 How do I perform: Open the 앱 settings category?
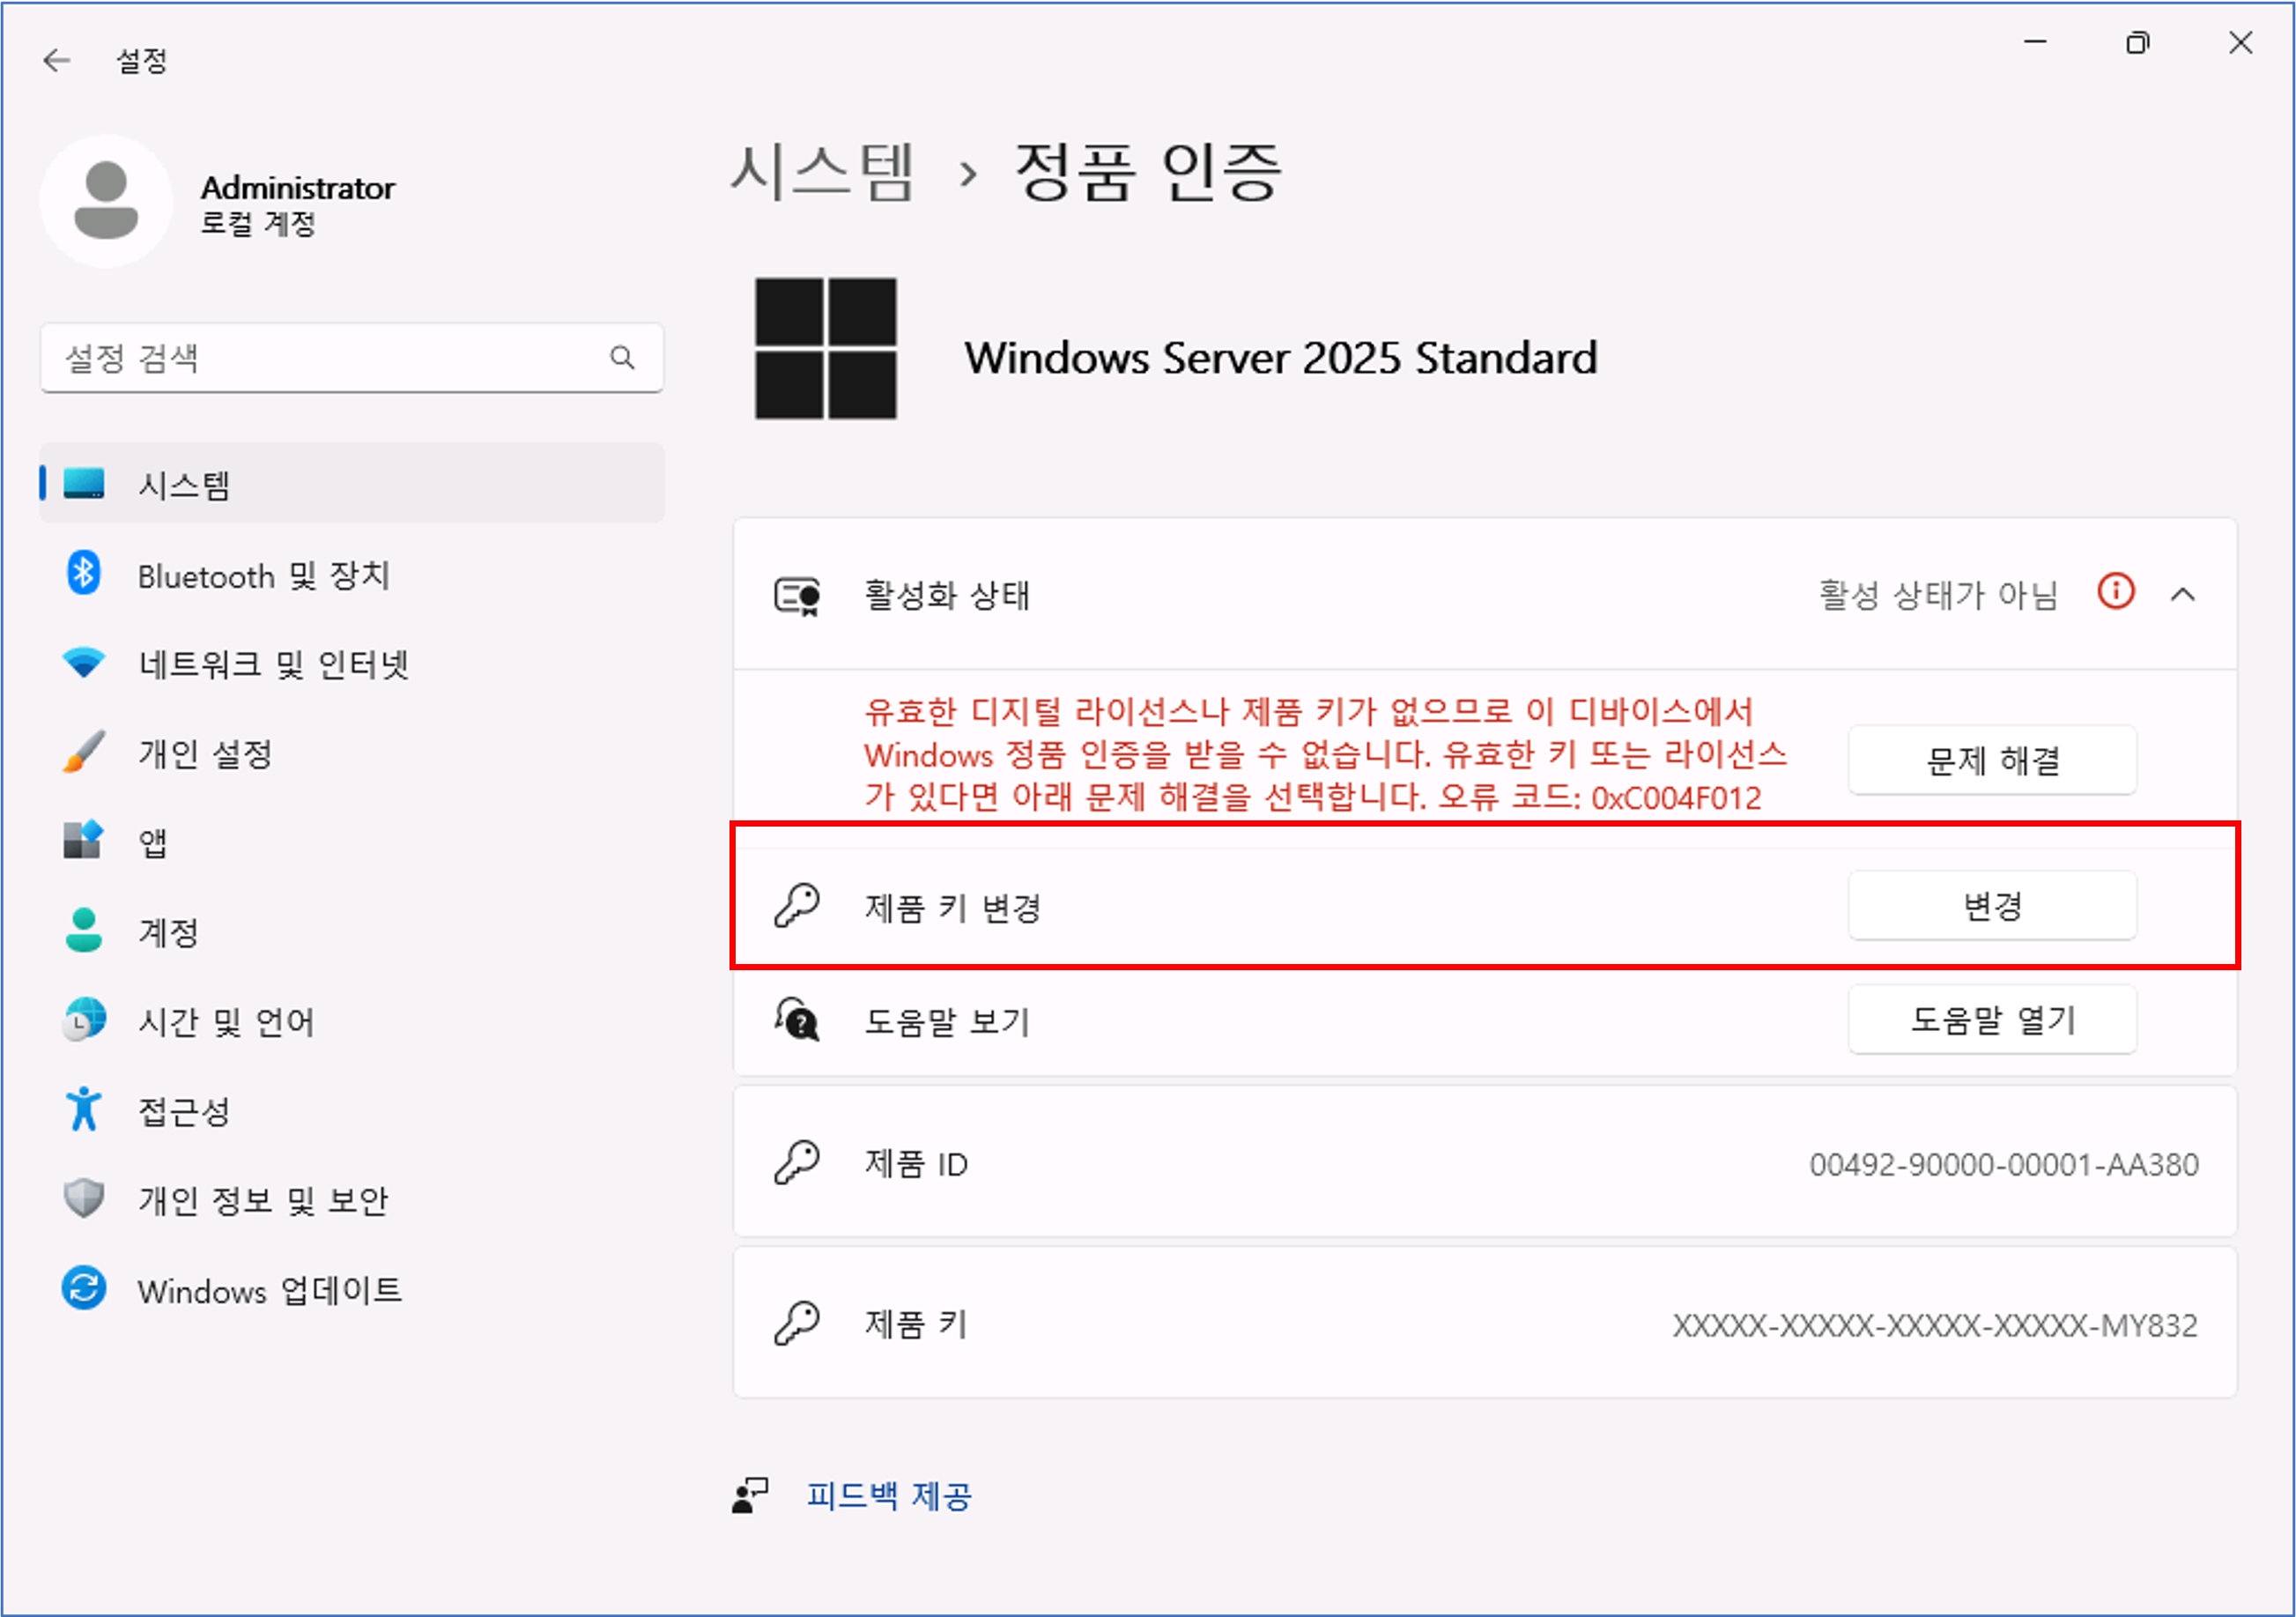point(153,842)
